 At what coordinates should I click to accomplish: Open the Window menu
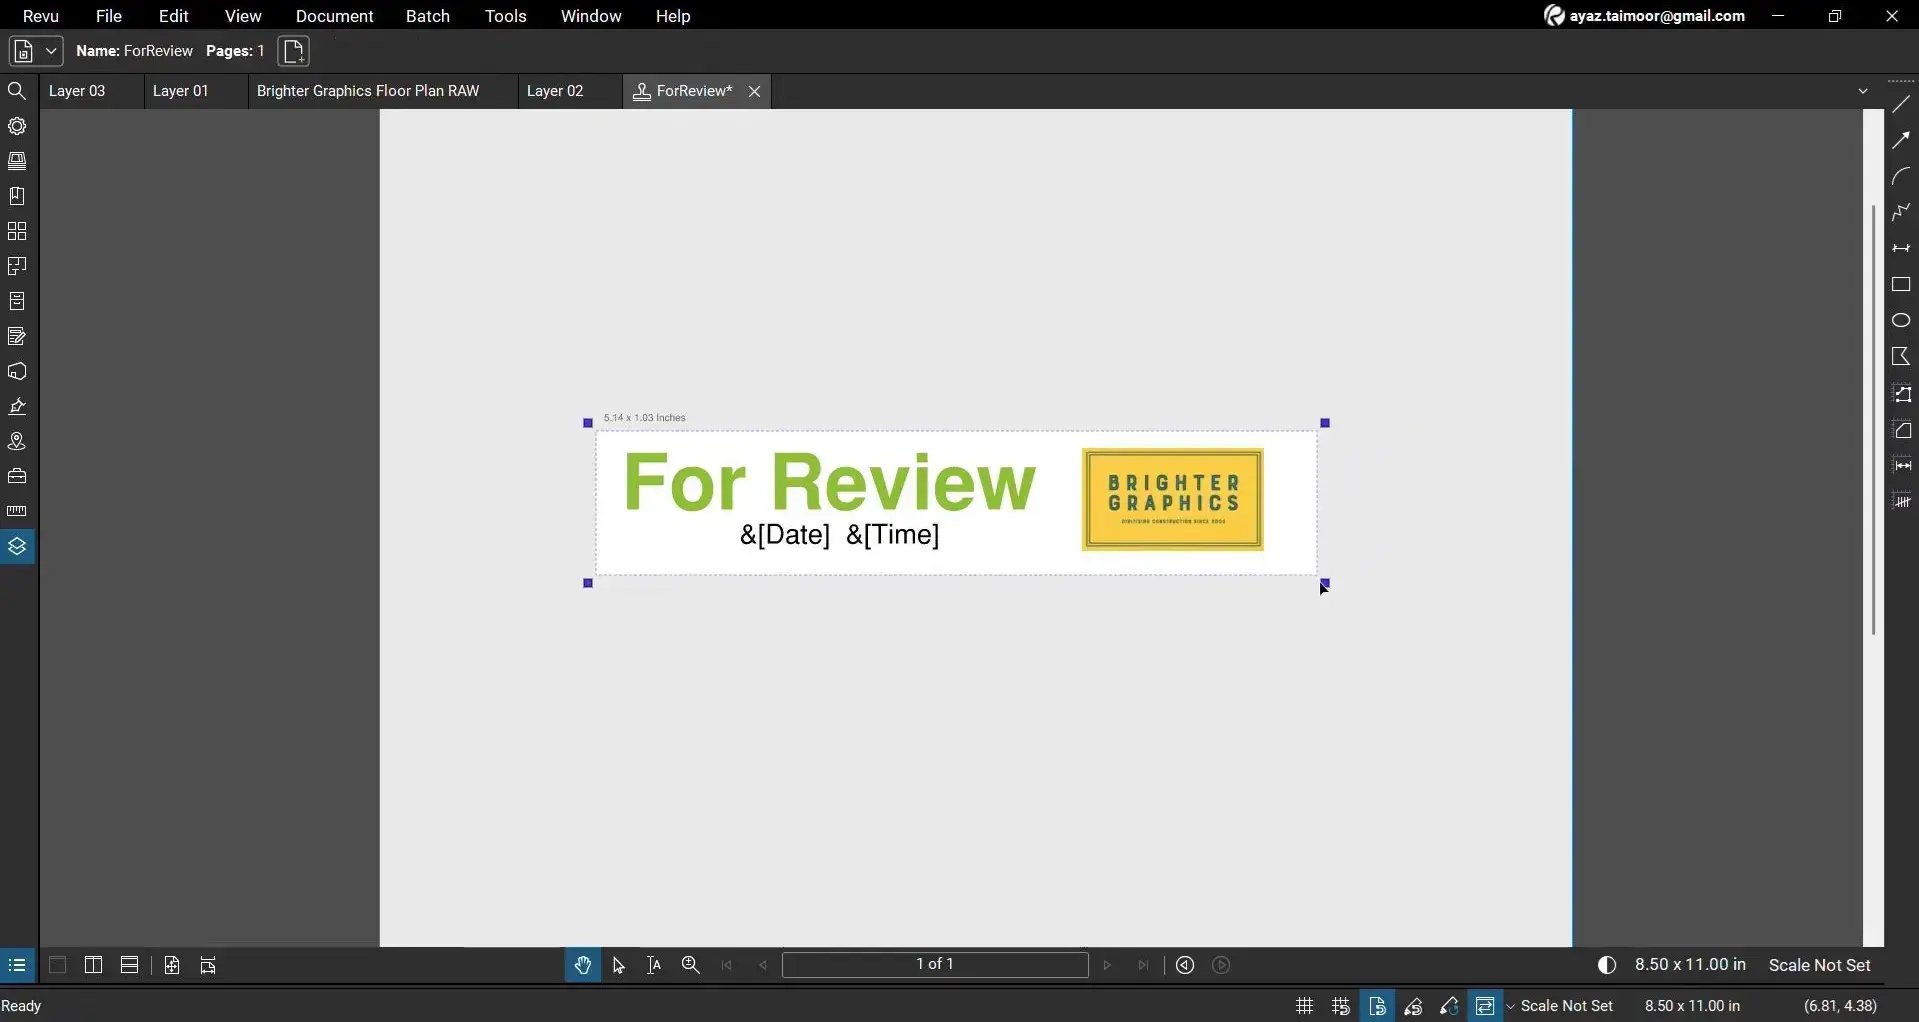(x=591, y=16)
